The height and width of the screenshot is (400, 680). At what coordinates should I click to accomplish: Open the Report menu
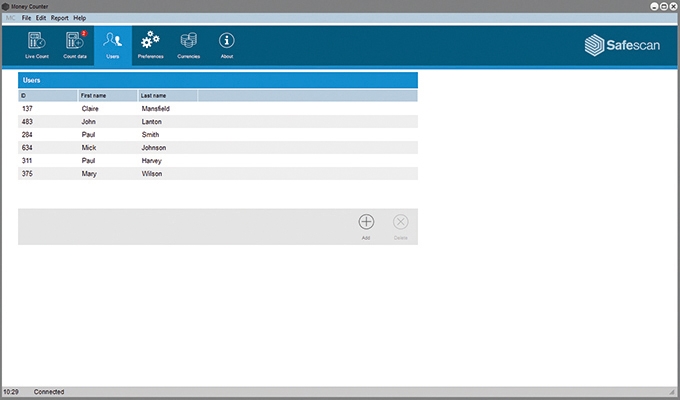click(60, 18)
